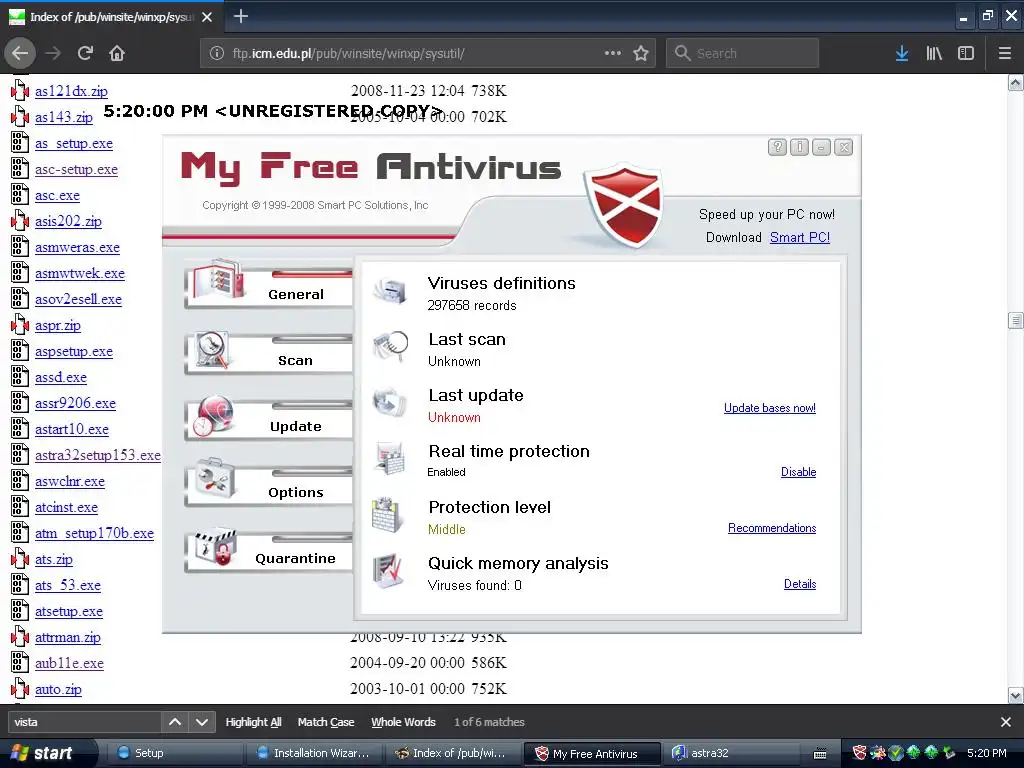The image size is (1024, 768).
Task: Click the Quick memory analysis icon
Action: click(x=390, y=571)
